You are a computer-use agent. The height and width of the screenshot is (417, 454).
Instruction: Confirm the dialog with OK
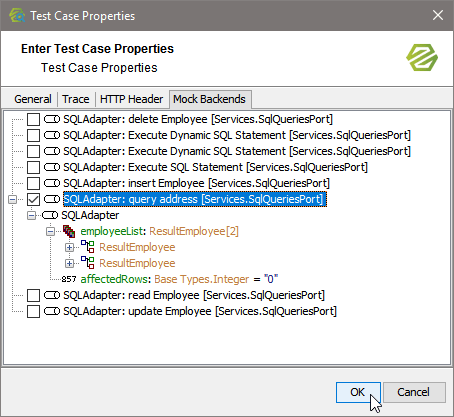click(358, 392)
